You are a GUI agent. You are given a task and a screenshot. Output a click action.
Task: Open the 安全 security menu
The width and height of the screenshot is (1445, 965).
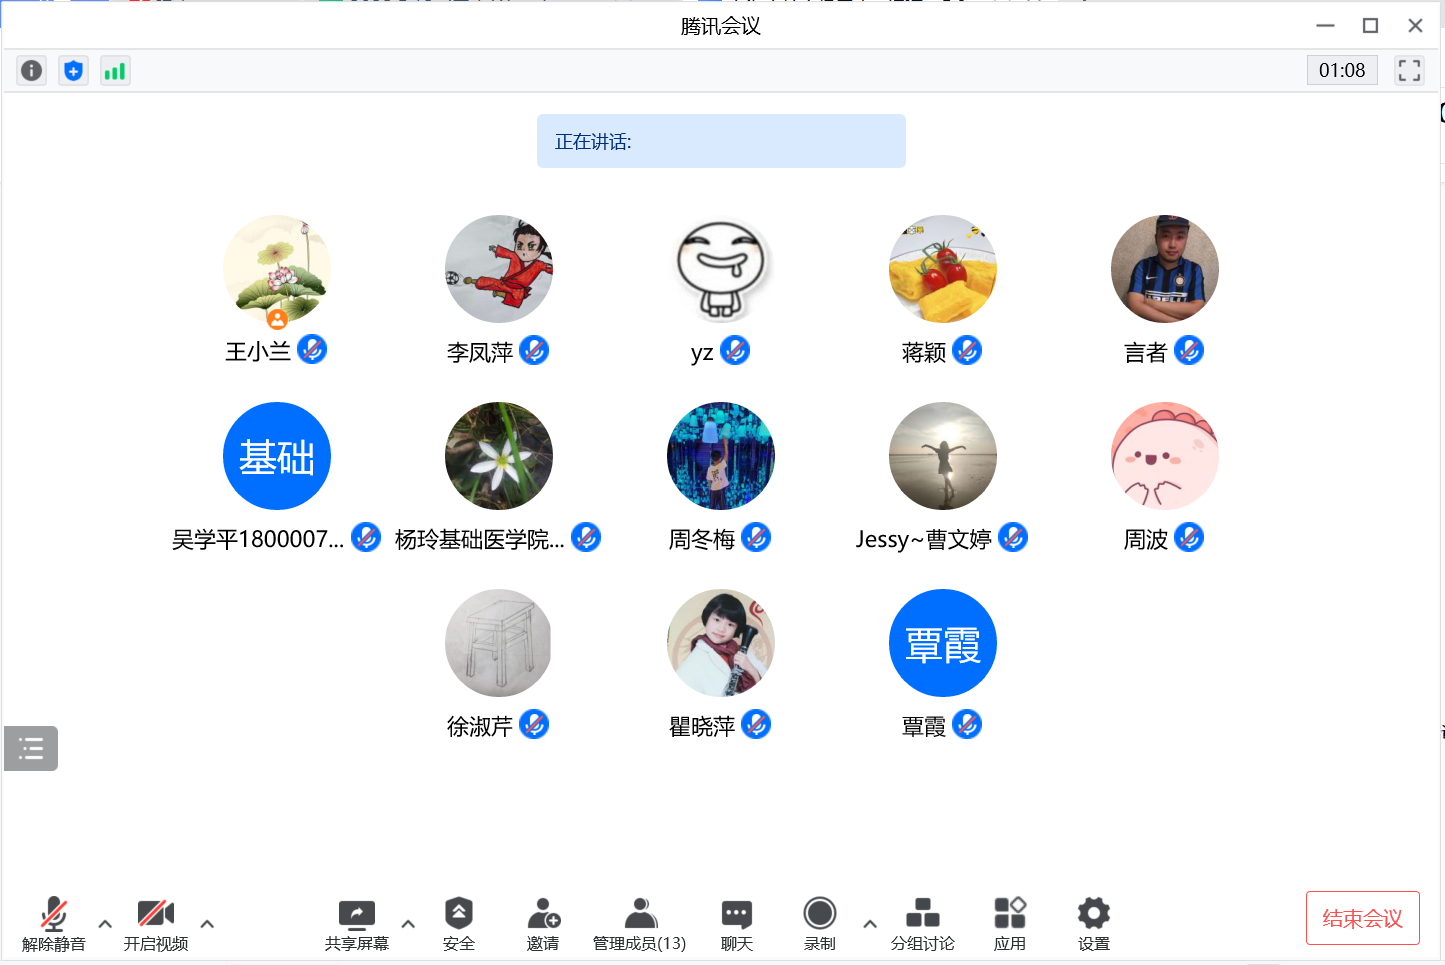459,923
